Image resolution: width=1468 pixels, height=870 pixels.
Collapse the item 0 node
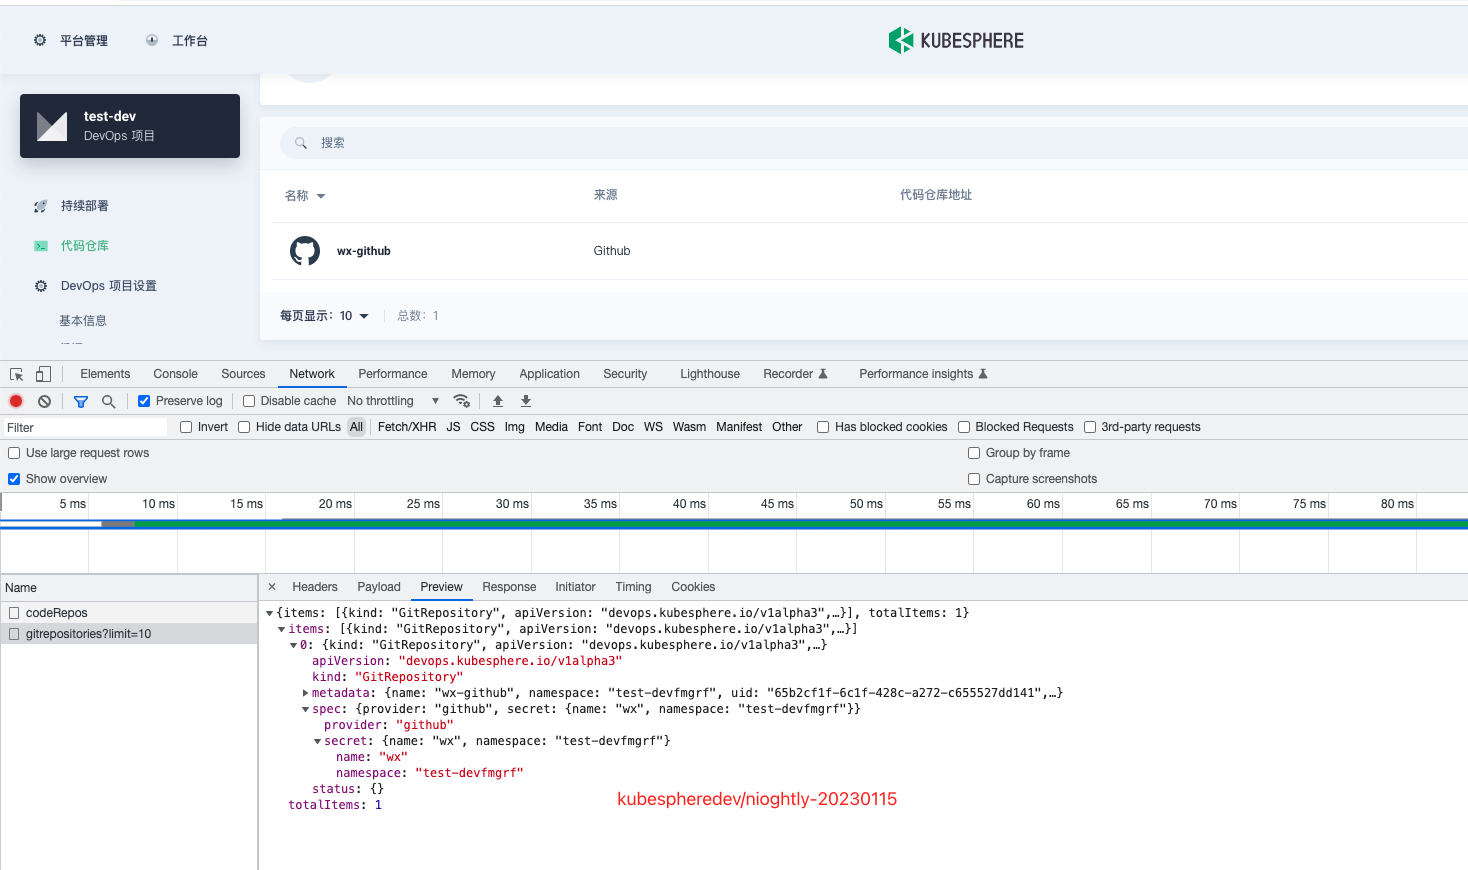[294, 645]
